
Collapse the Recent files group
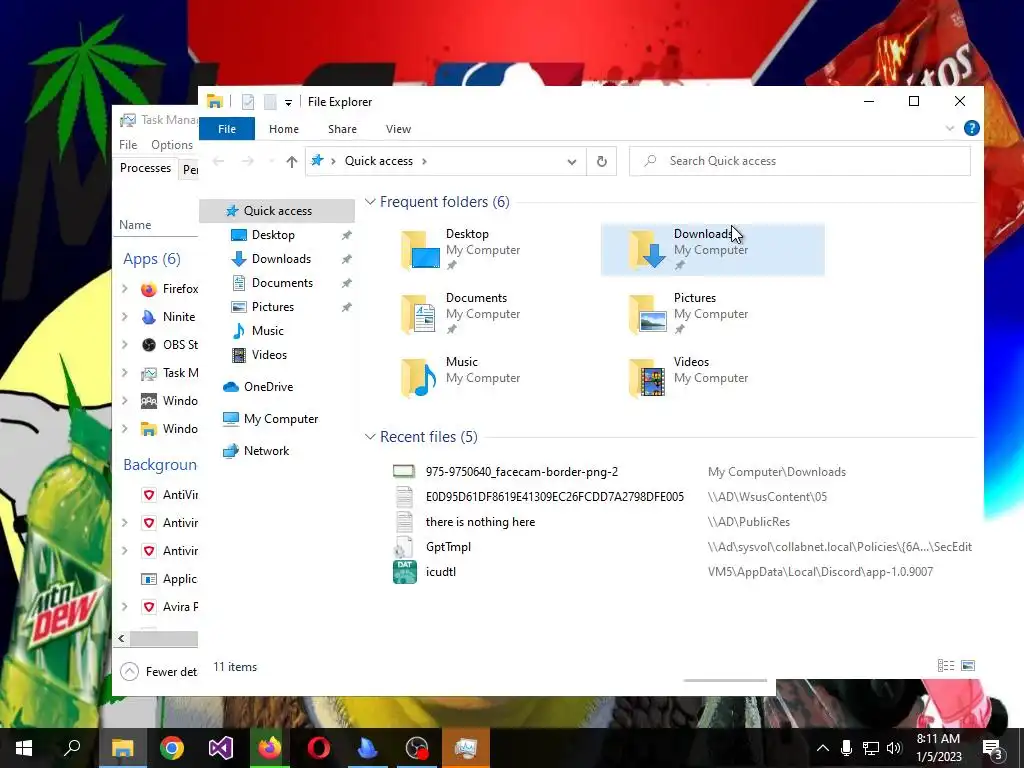point(370,436)
